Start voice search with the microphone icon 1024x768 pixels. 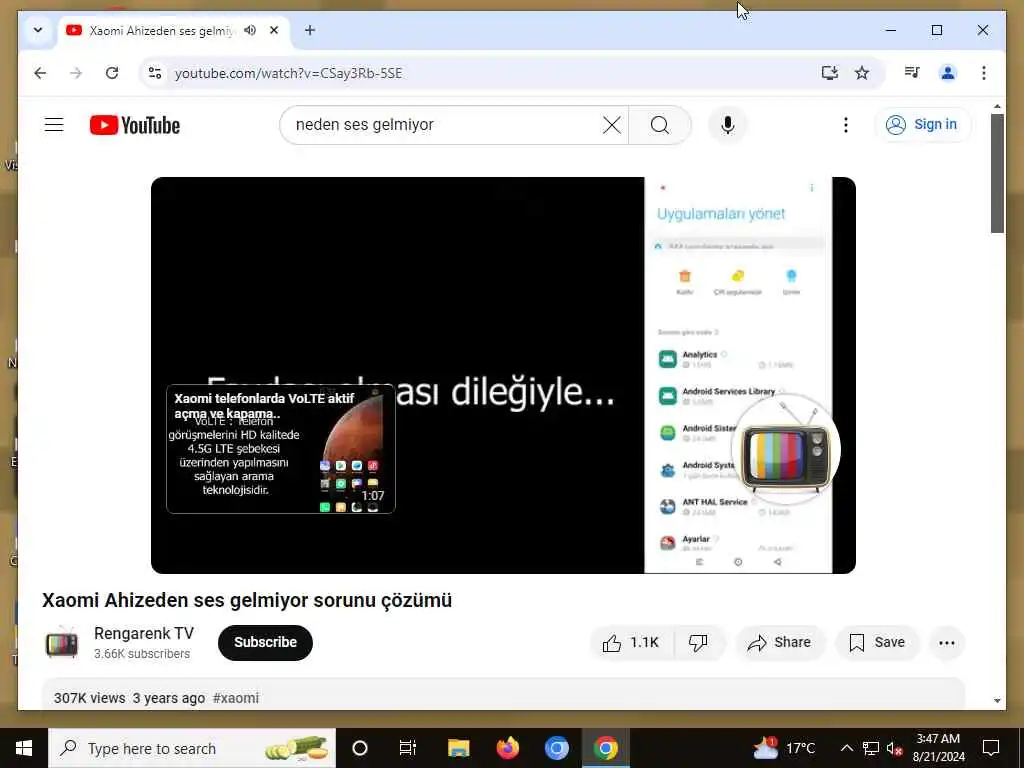click(x=728, y=125)
